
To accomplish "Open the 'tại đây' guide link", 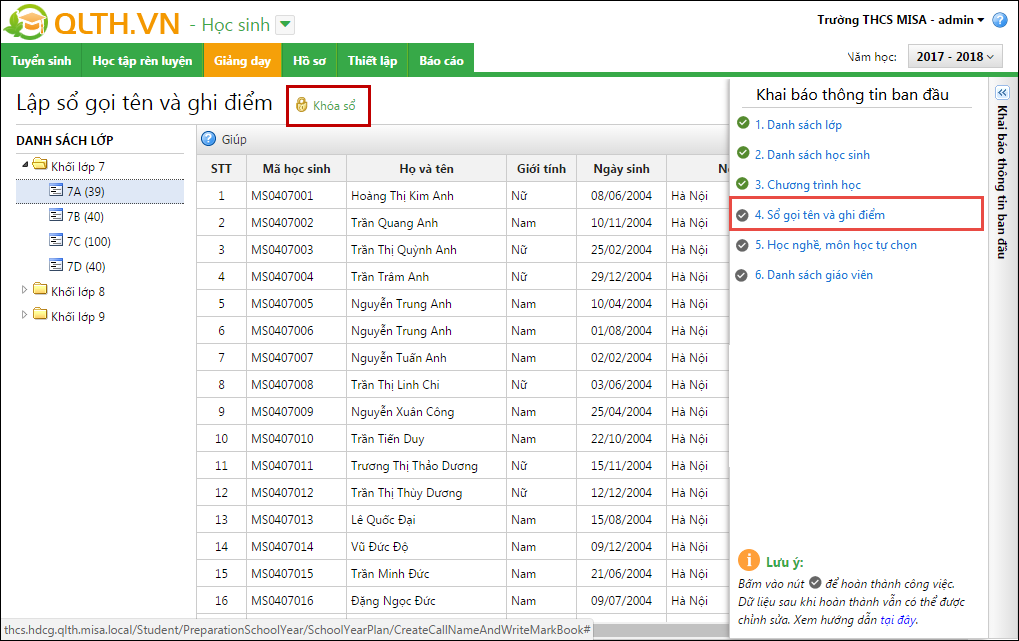I will pyautogui.click(x=898, y=620).
